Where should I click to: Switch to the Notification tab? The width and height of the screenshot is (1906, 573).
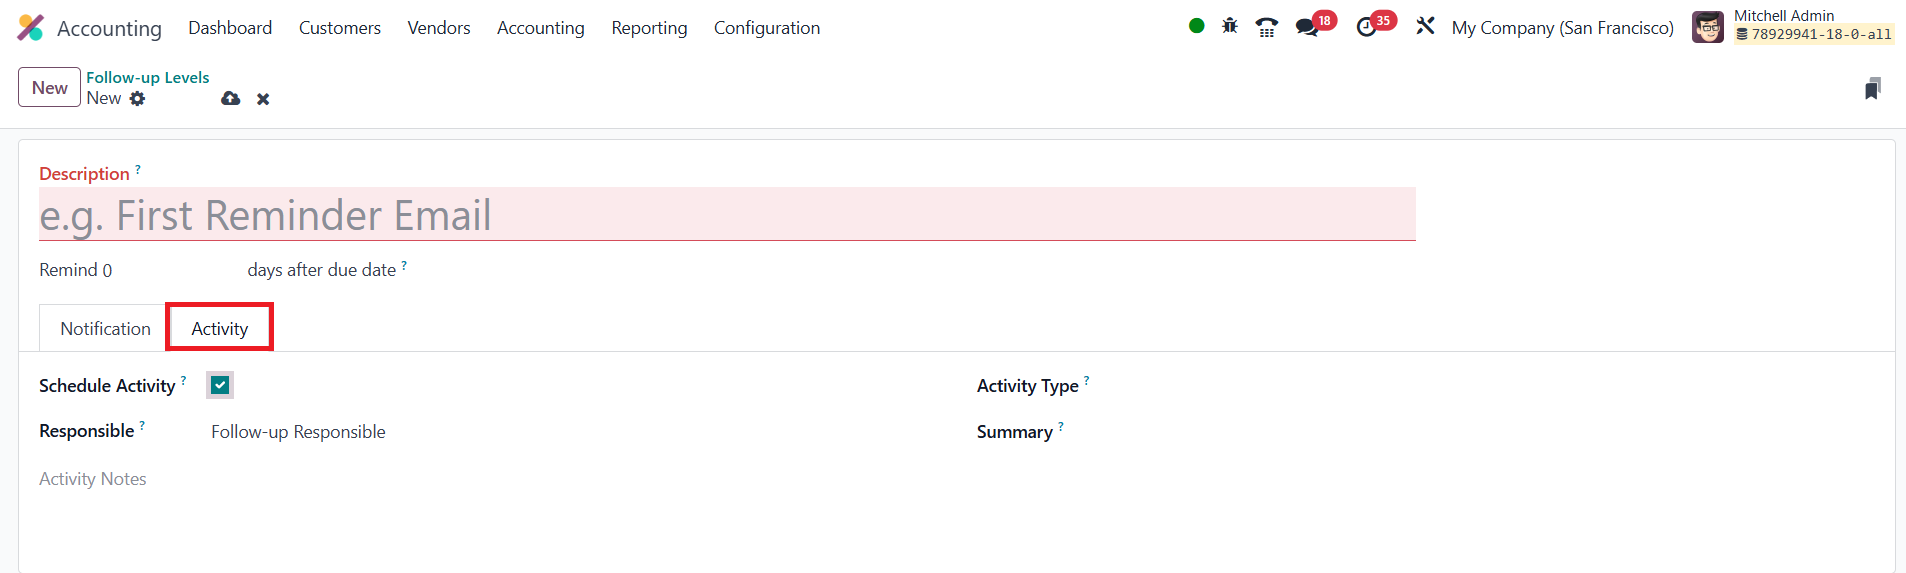pyautogui.click(x=105, y=328)
